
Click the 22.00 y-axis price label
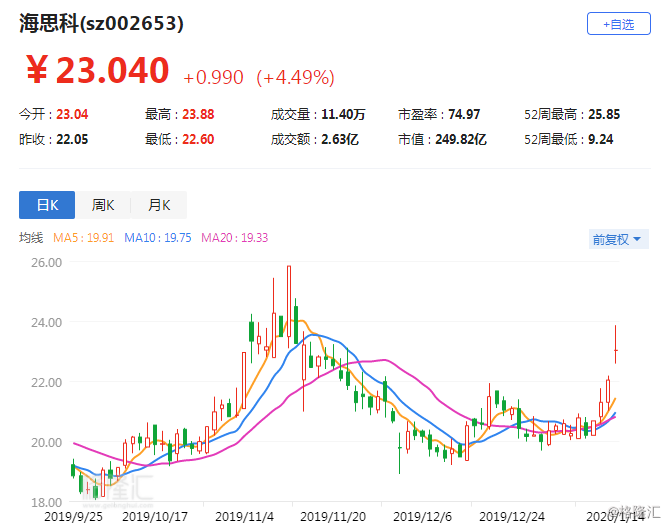[46, 382]
